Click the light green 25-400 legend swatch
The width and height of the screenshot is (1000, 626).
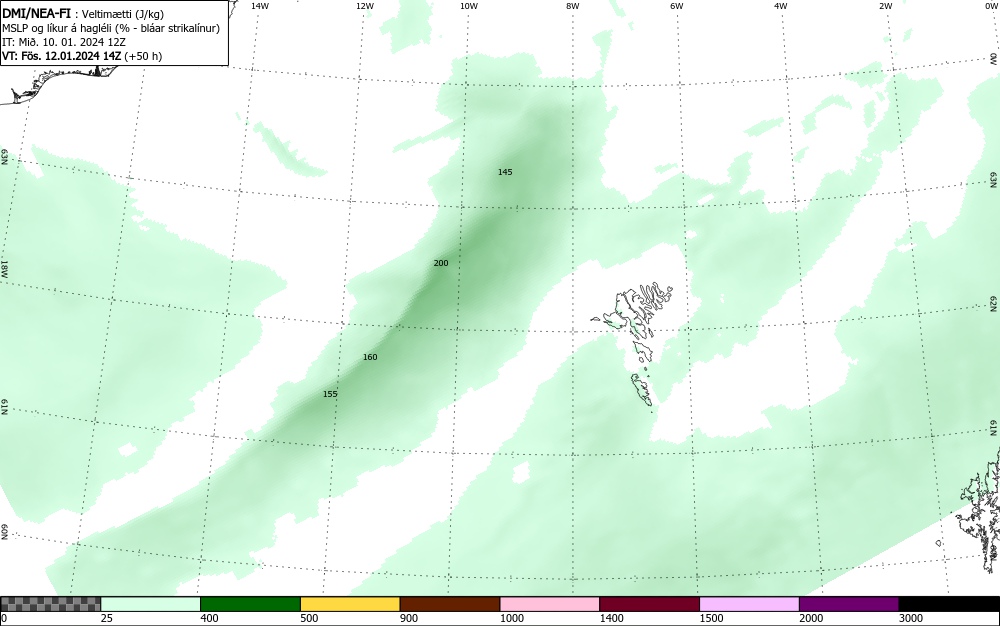[x=151, y=604]
